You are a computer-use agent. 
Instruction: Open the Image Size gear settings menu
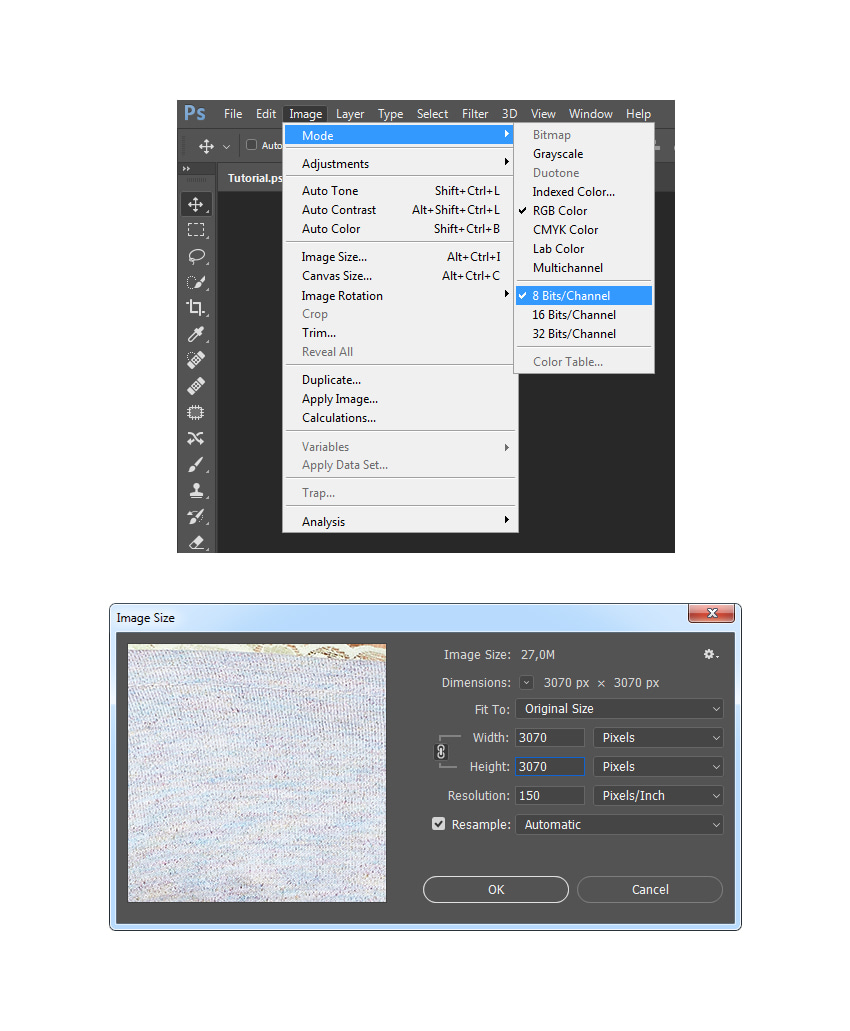(710, 654)
